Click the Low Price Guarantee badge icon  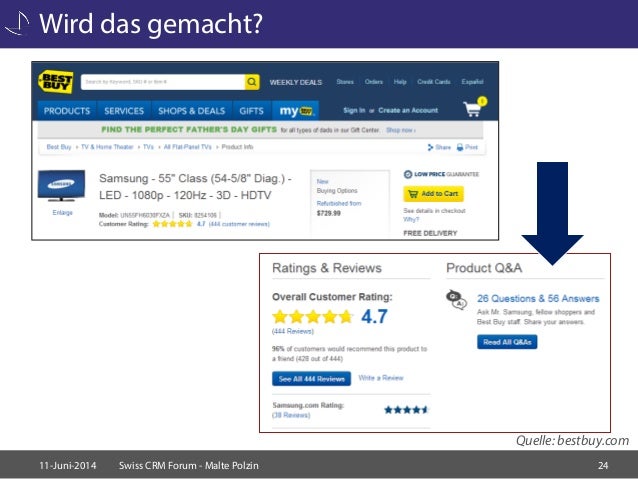pos(408,174)
